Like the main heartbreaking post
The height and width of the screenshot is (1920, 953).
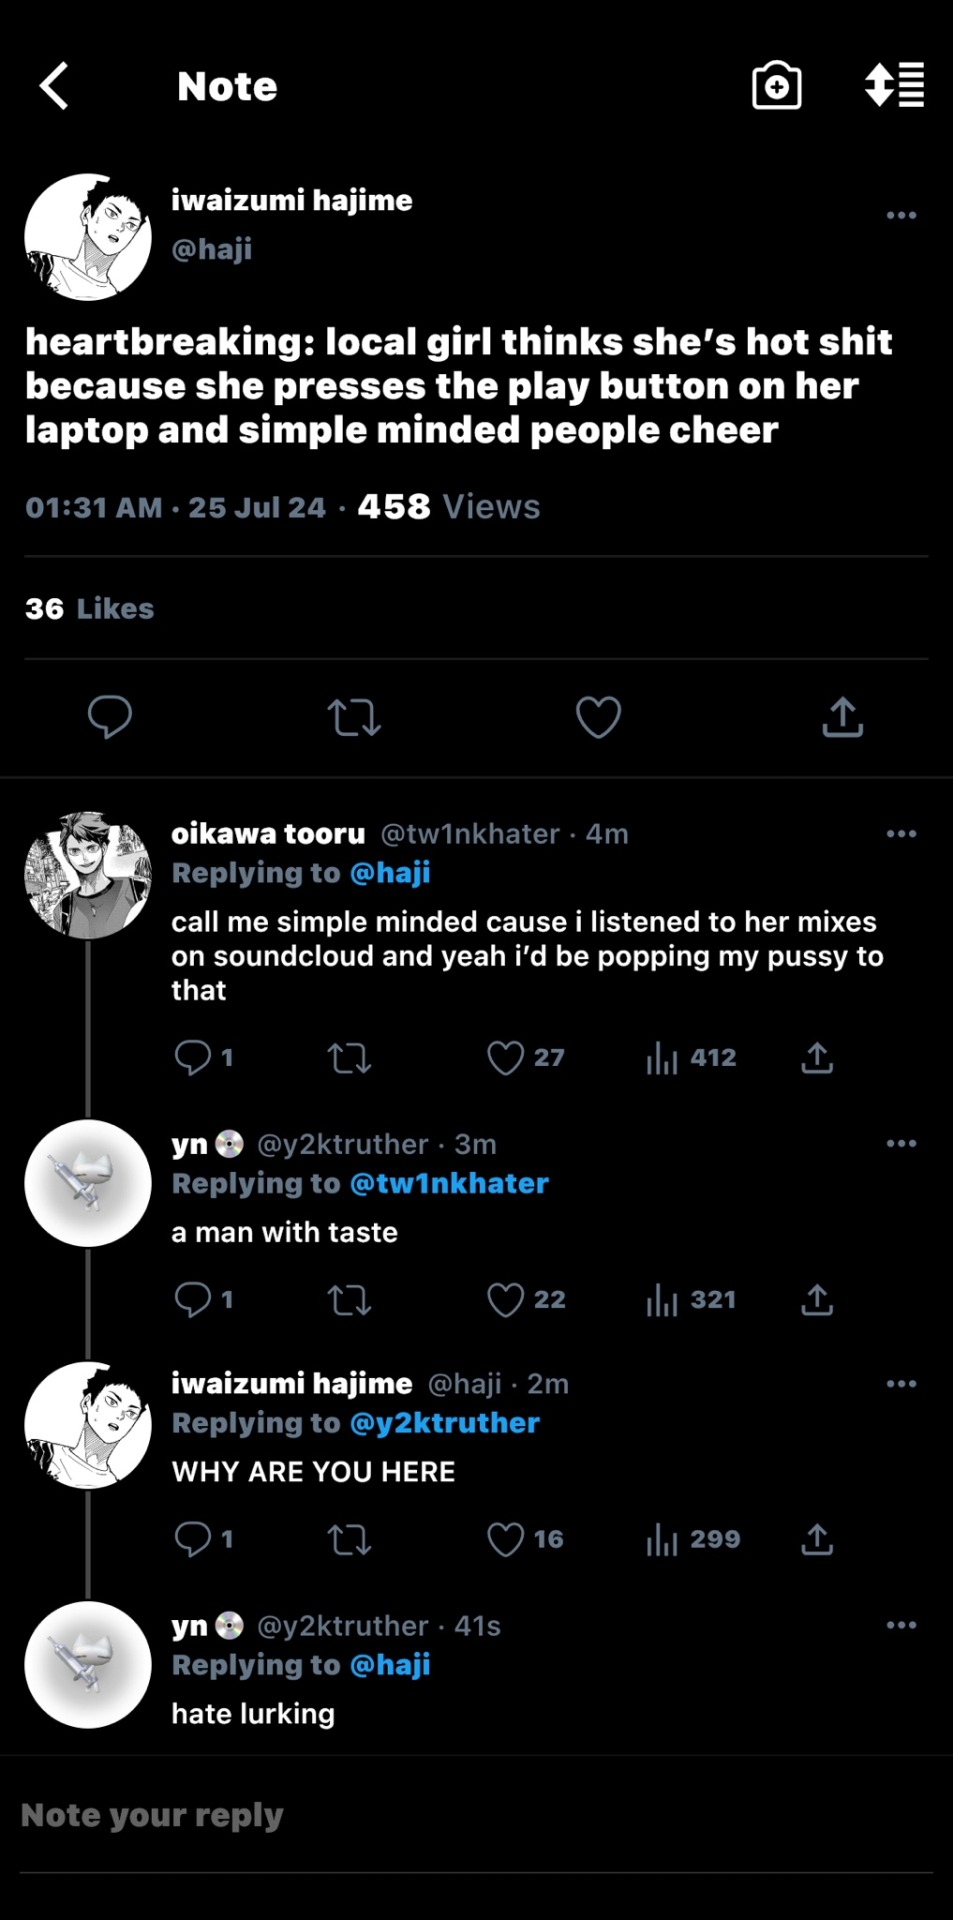598,717
